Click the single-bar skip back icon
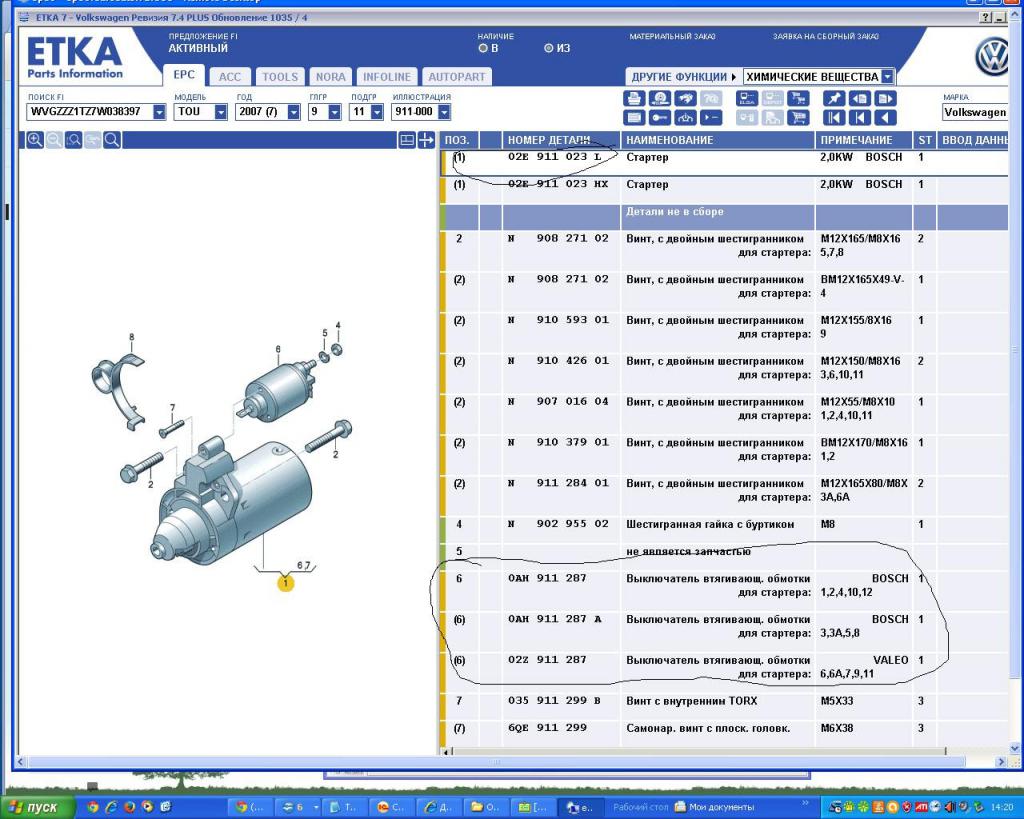This screenshot has height=819, width=1024. [x=859, y=118]
